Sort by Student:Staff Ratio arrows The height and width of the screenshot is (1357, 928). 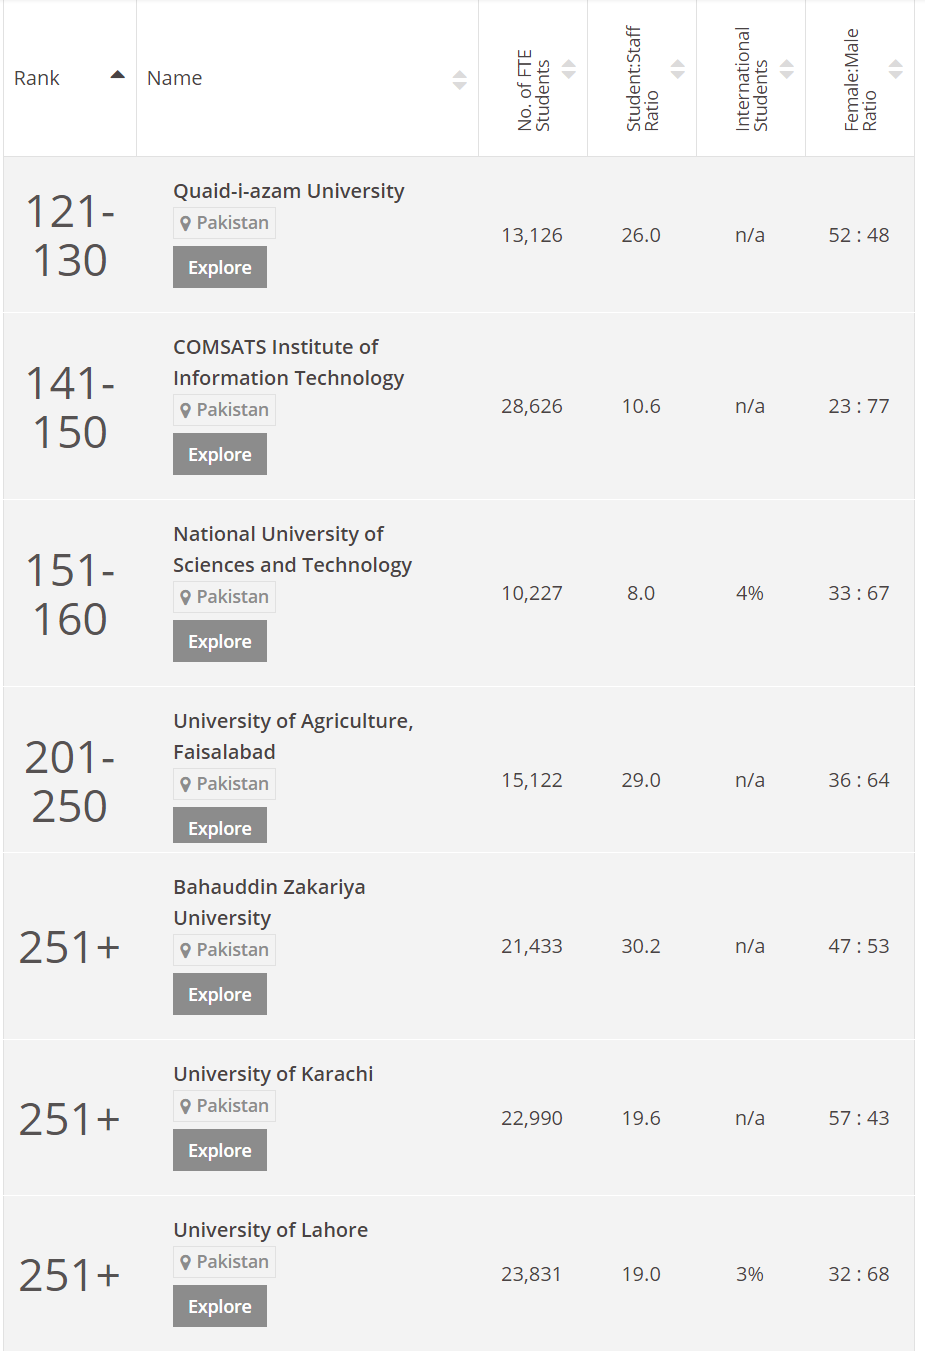tap(678, 69)
